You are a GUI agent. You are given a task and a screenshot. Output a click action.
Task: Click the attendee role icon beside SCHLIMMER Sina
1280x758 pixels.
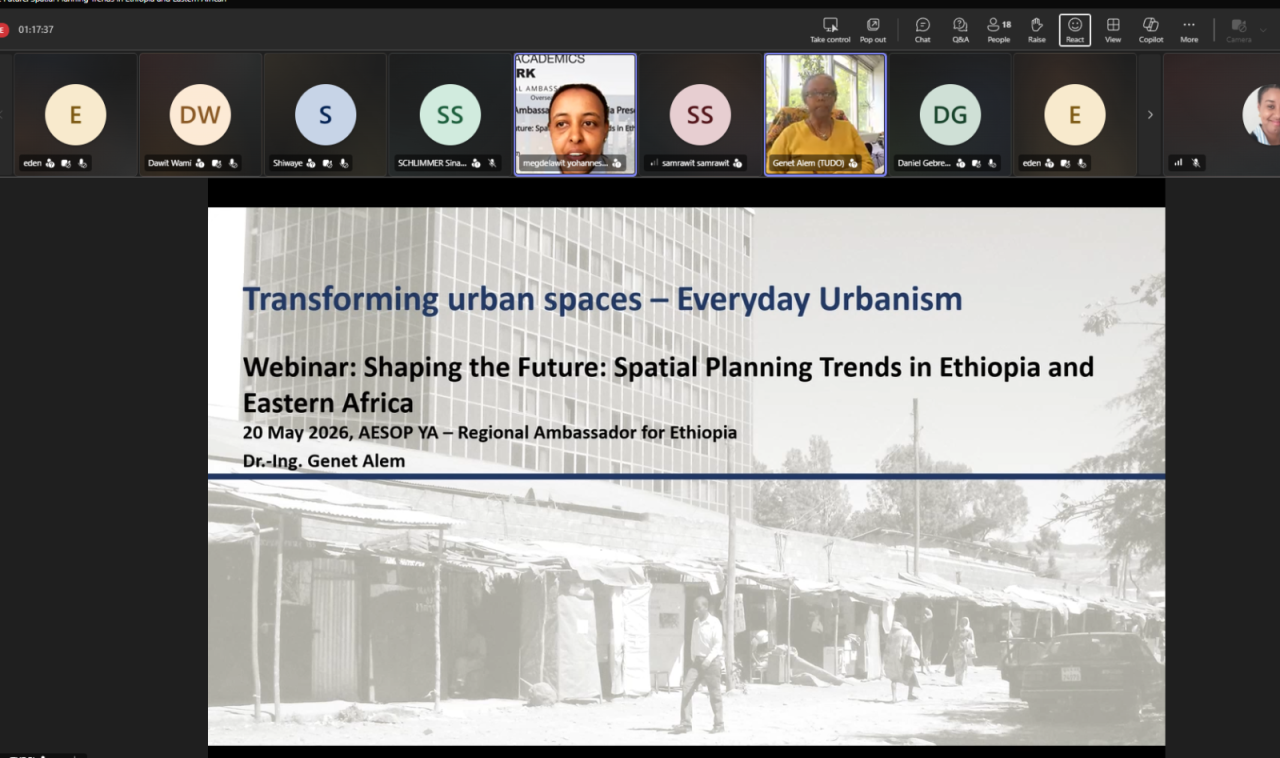coord(475,163)
